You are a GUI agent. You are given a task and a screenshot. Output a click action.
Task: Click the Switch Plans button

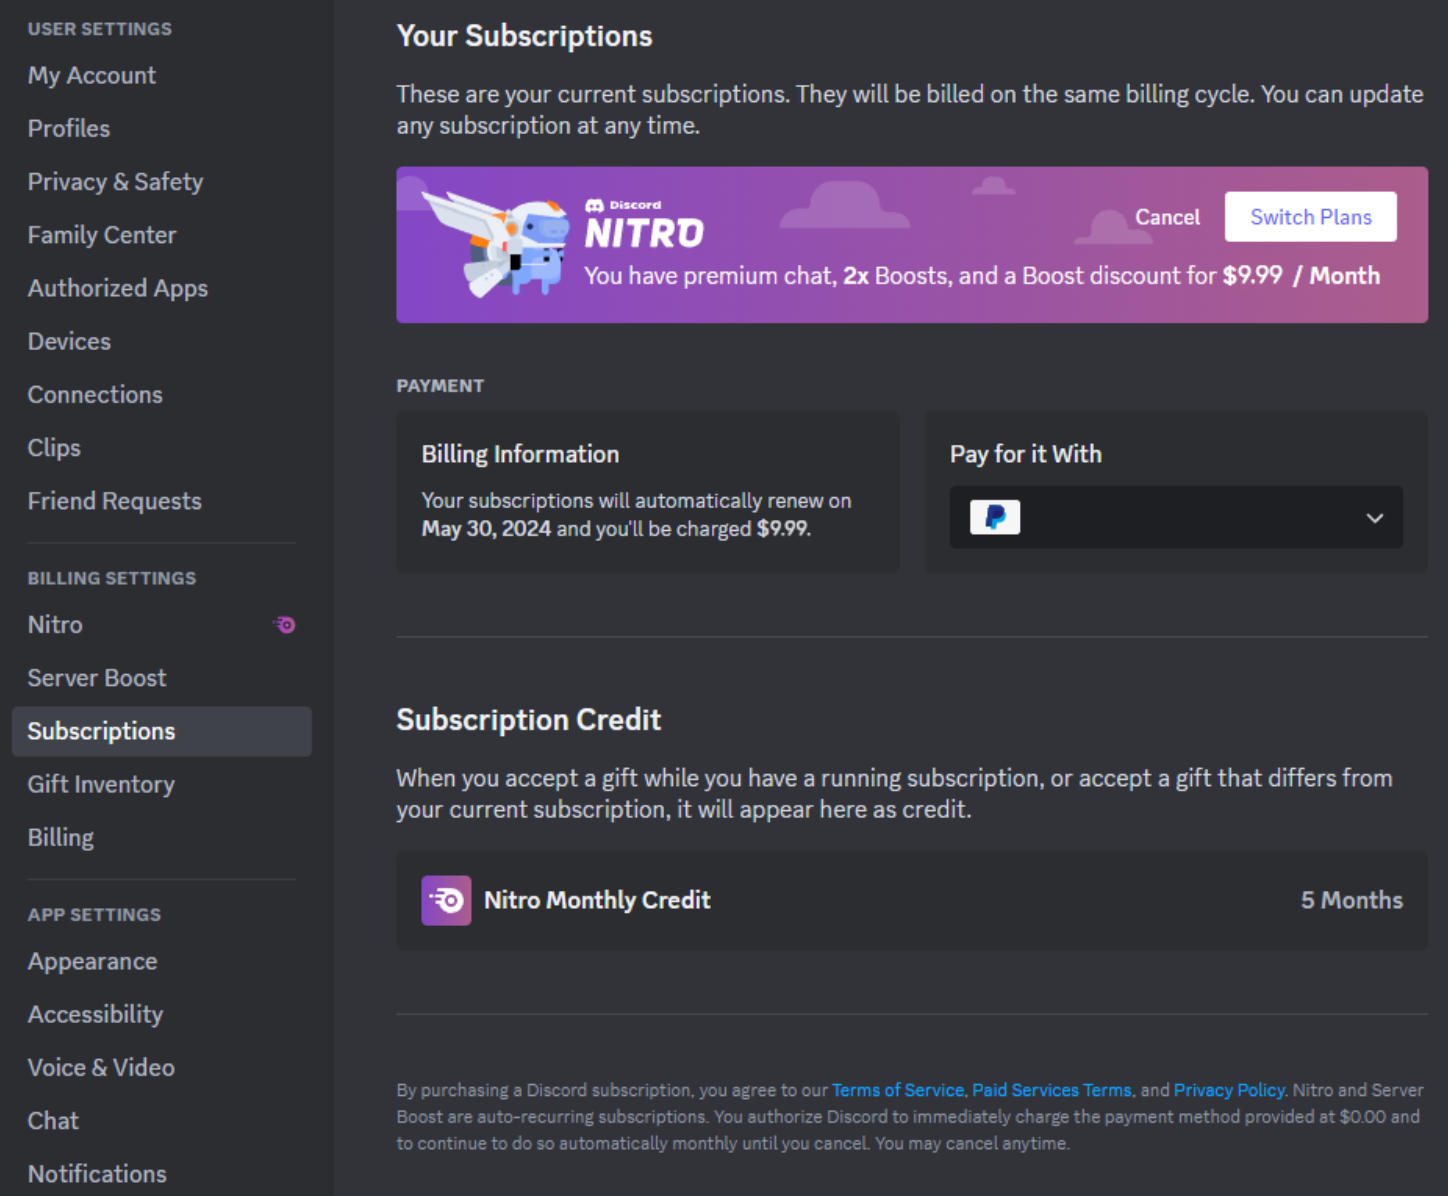tap(1311, 217)
